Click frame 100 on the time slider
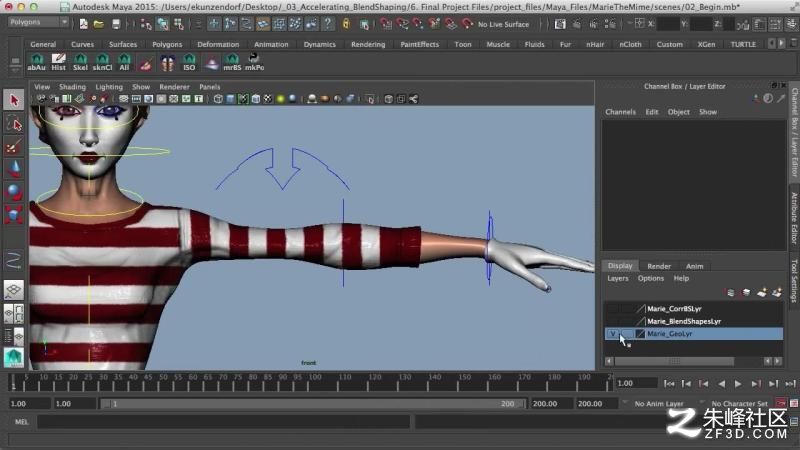 coord(315,383)
